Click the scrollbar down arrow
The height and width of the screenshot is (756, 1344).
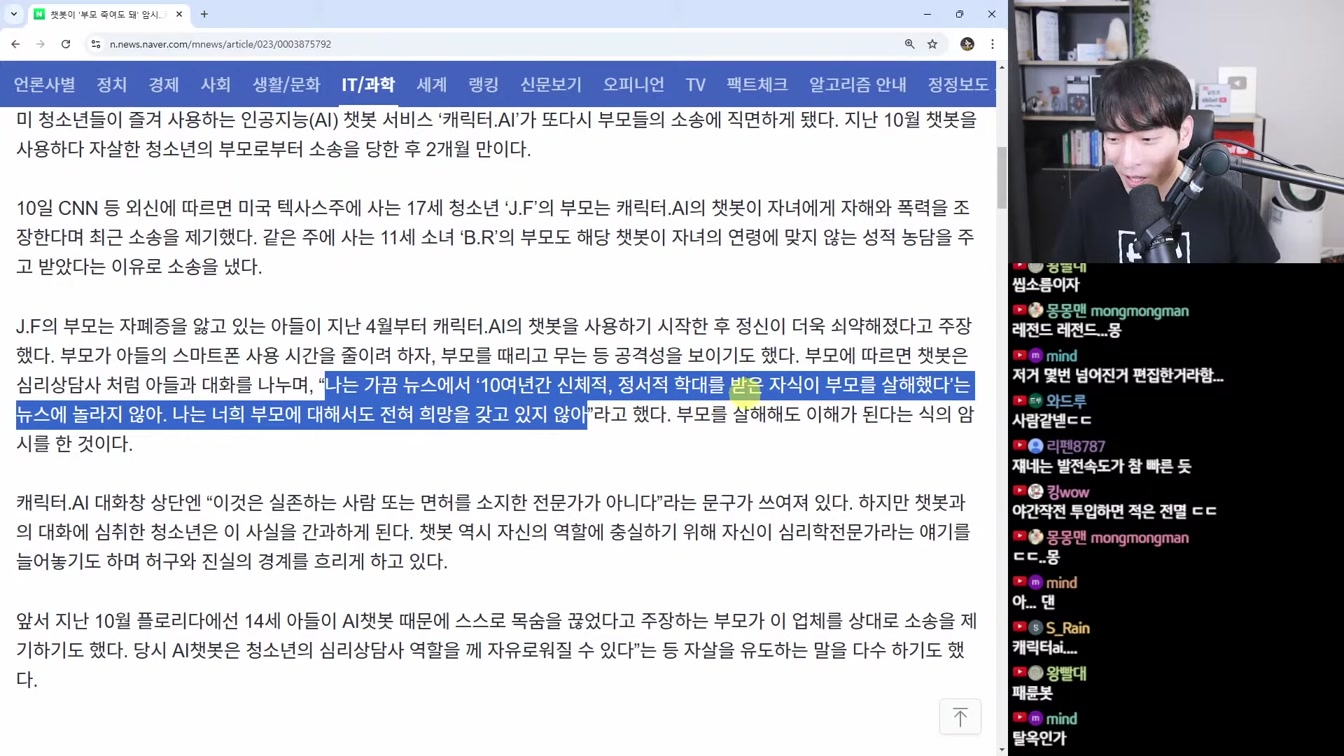[1002, 749]
